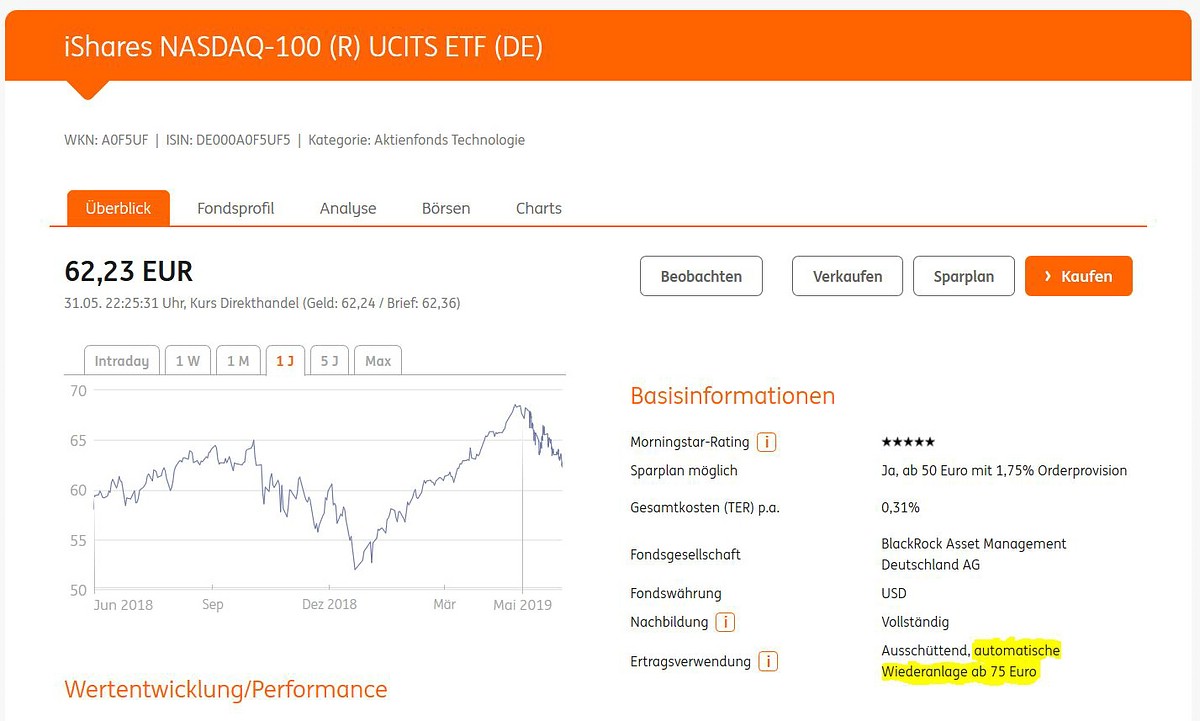Click the orange Kaufen button

click(1078, 276)
